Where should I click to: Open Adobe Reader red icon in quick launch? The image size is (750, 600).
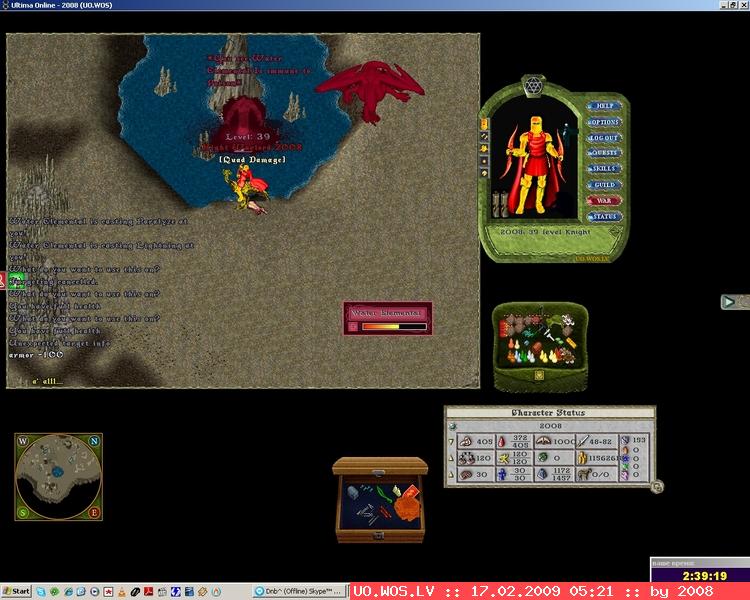pyautogui.click(x=149, y=592)
